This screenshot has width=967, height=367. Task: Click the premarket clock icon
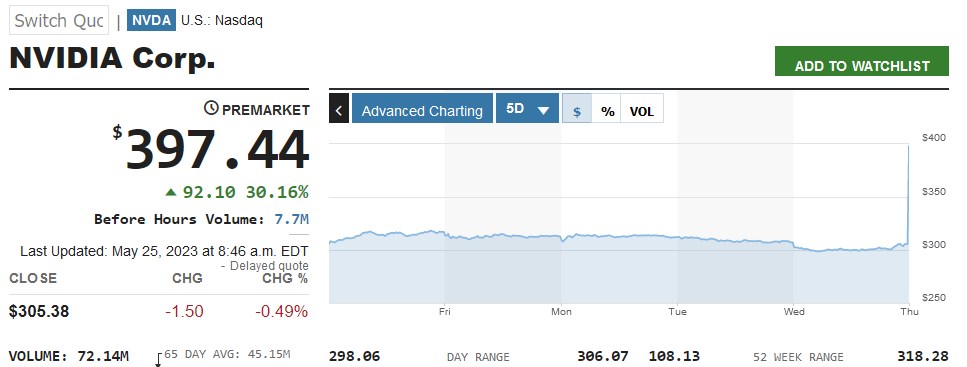[211, 109]
